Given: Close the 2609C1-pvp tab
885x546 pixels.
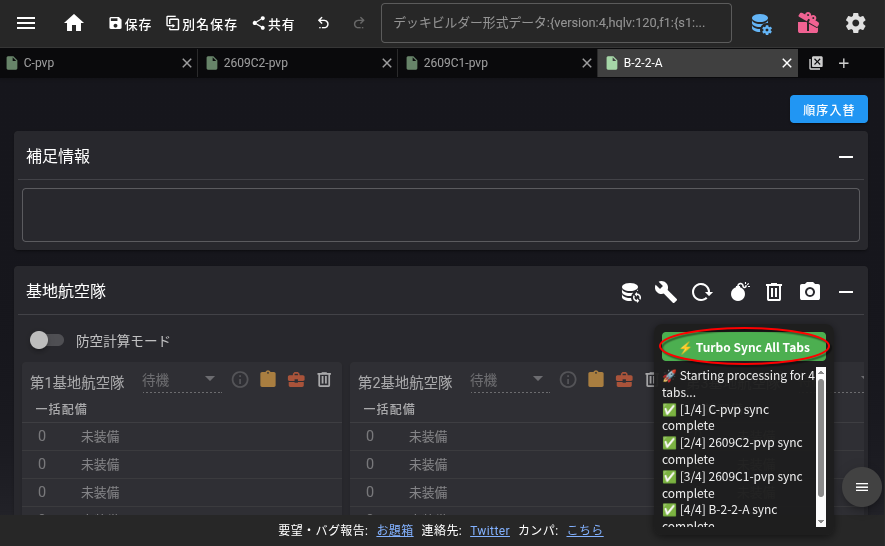Looking at the screenshot, I should pyautogui.click(x=587, y=63).
